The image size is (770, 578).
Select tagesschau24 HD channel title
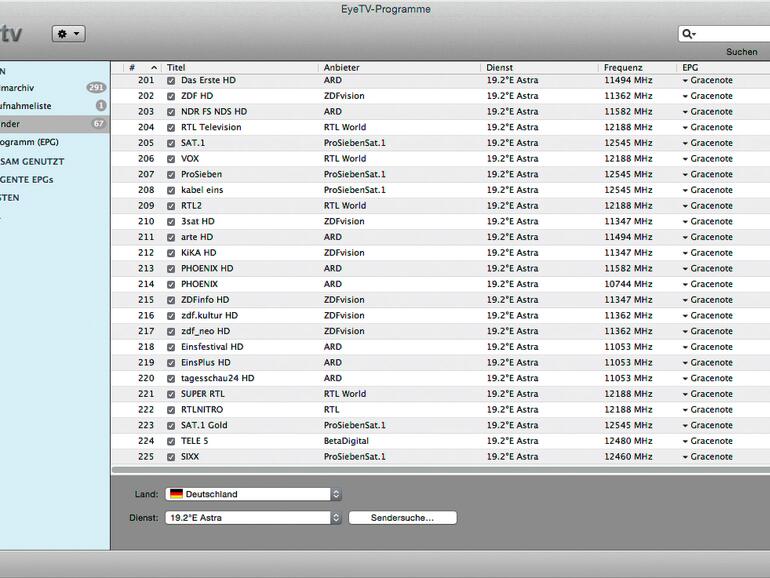click(218, 378)
